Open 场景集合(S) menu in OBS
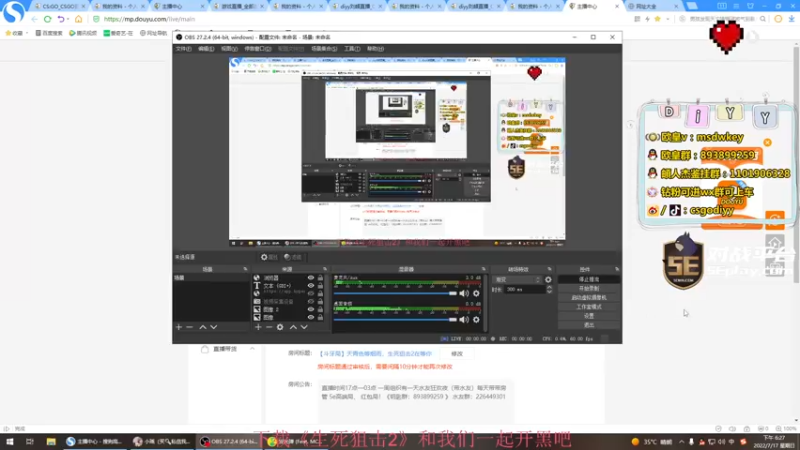This screenshot has height=450, width=800. click(x=324, y=48)
